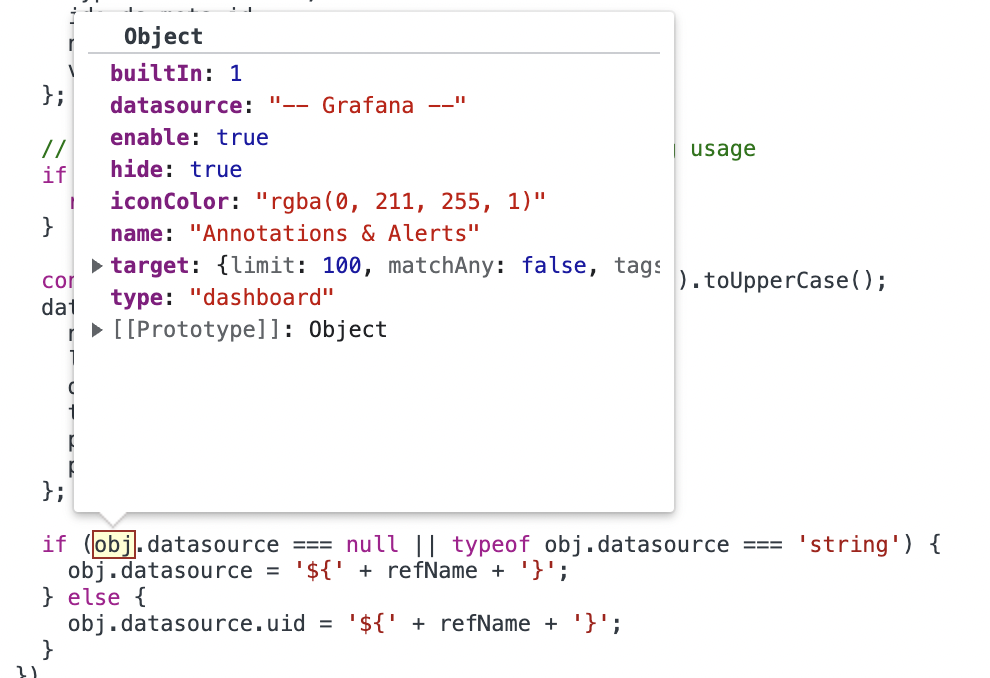This screenshot has height=678, width=990.
Task: Expand the target property disclosure triangle
Action: pyautogui.click(x=95, y=265)
